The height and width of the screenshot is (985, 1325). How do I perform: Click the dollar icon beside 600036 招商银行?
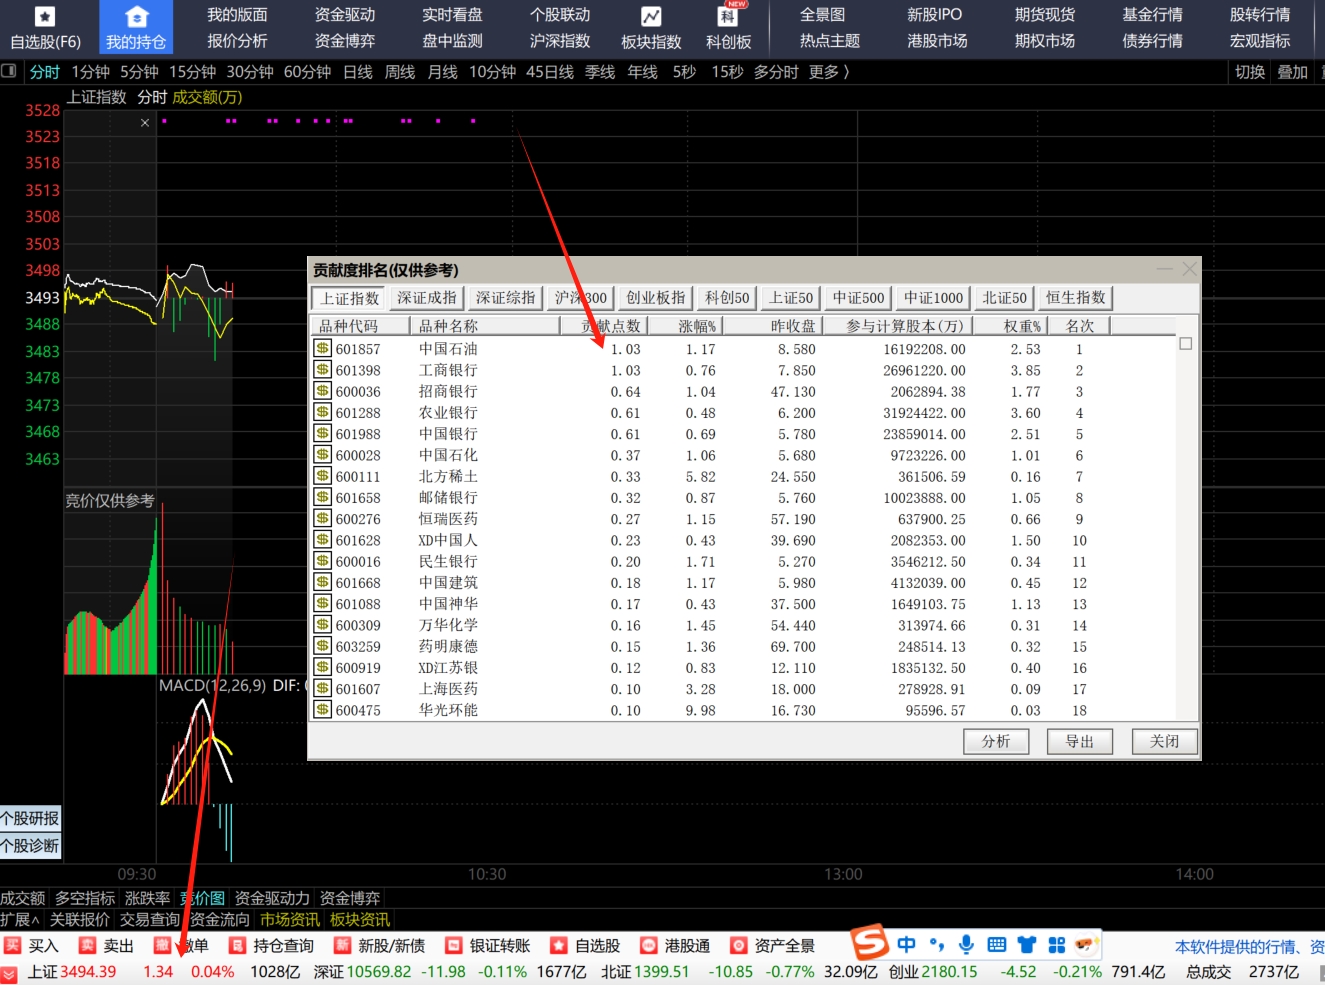pos(322,391)
